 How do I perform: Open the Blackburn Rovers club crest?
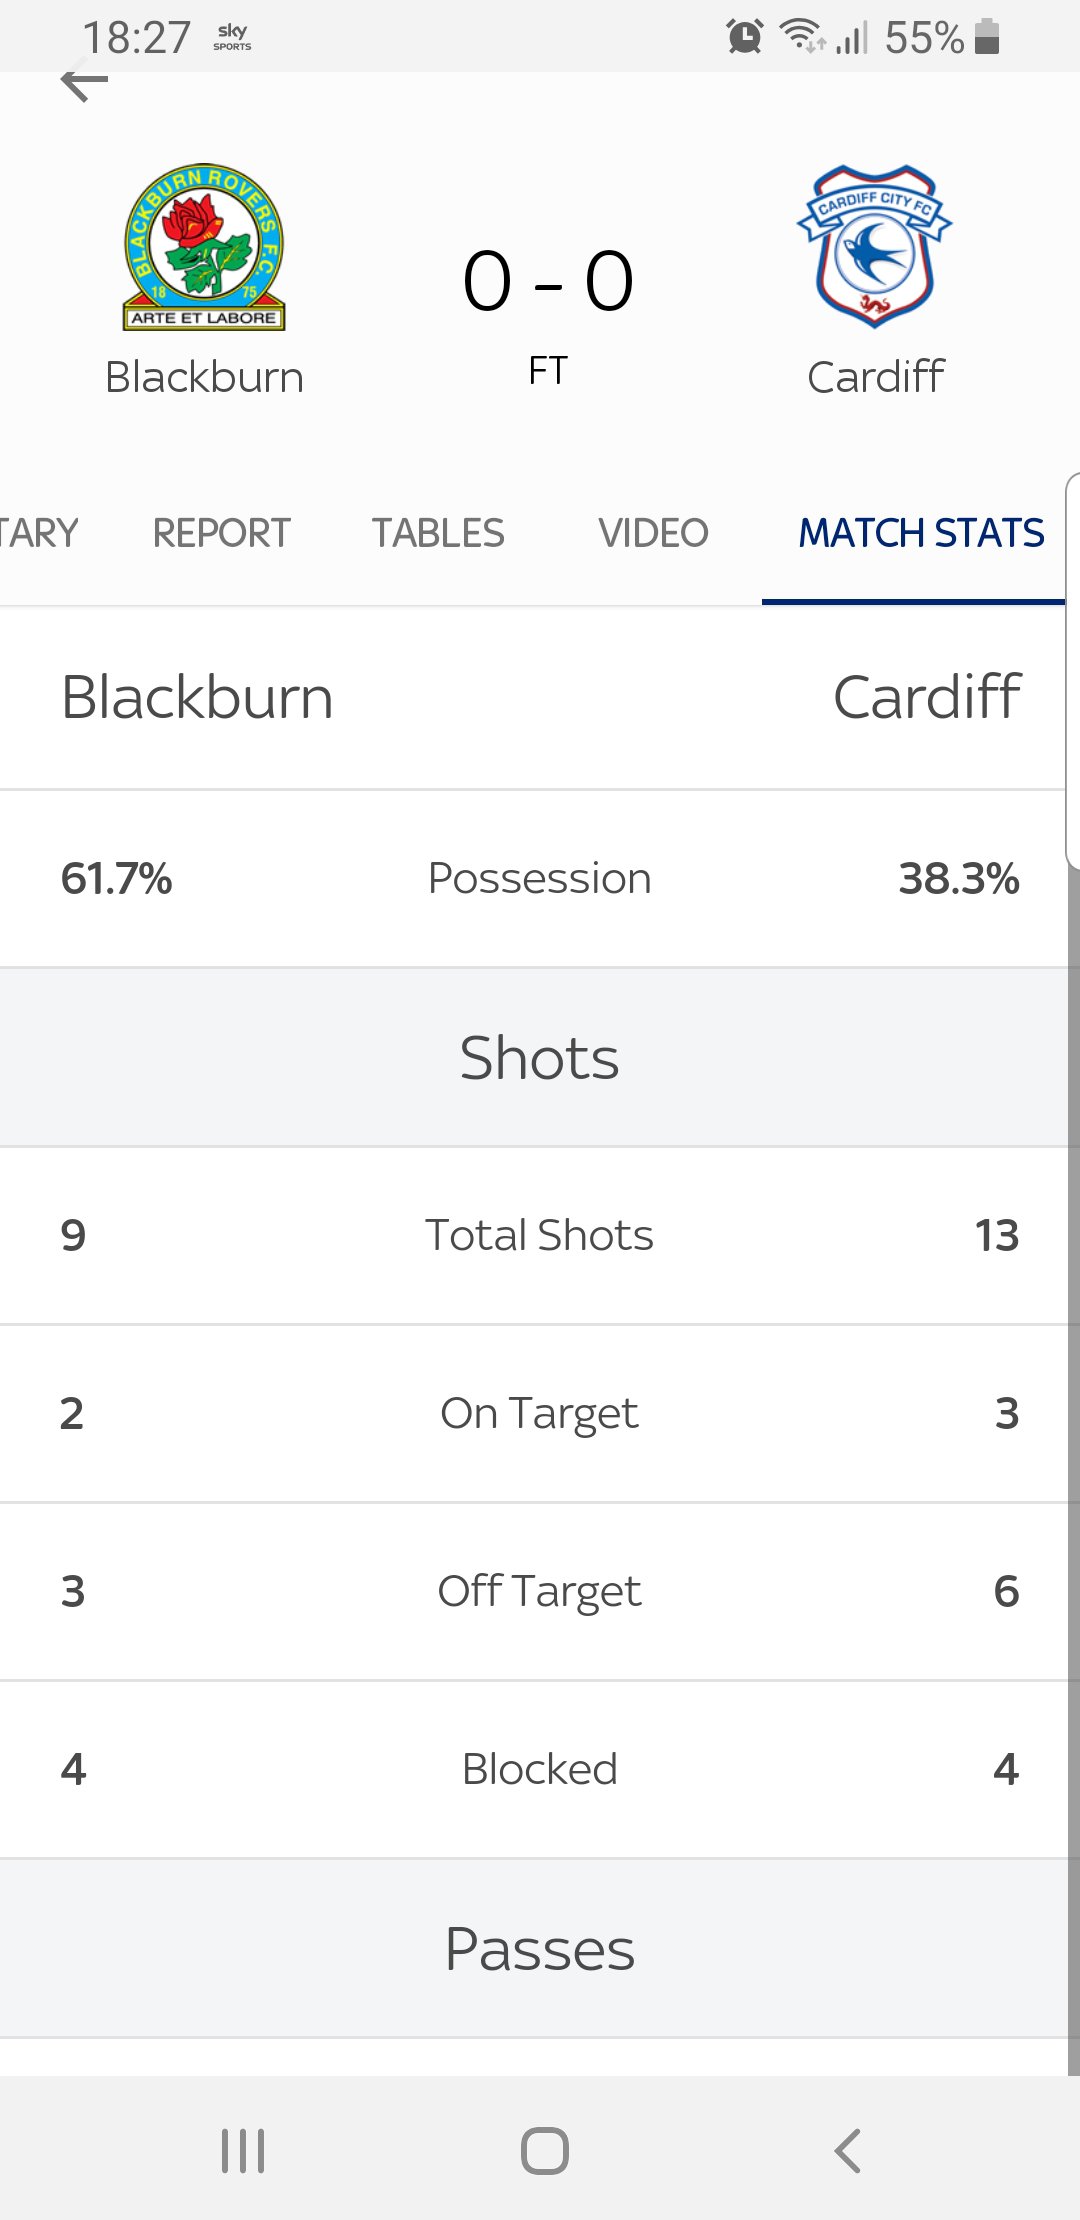tap(204, 247)
